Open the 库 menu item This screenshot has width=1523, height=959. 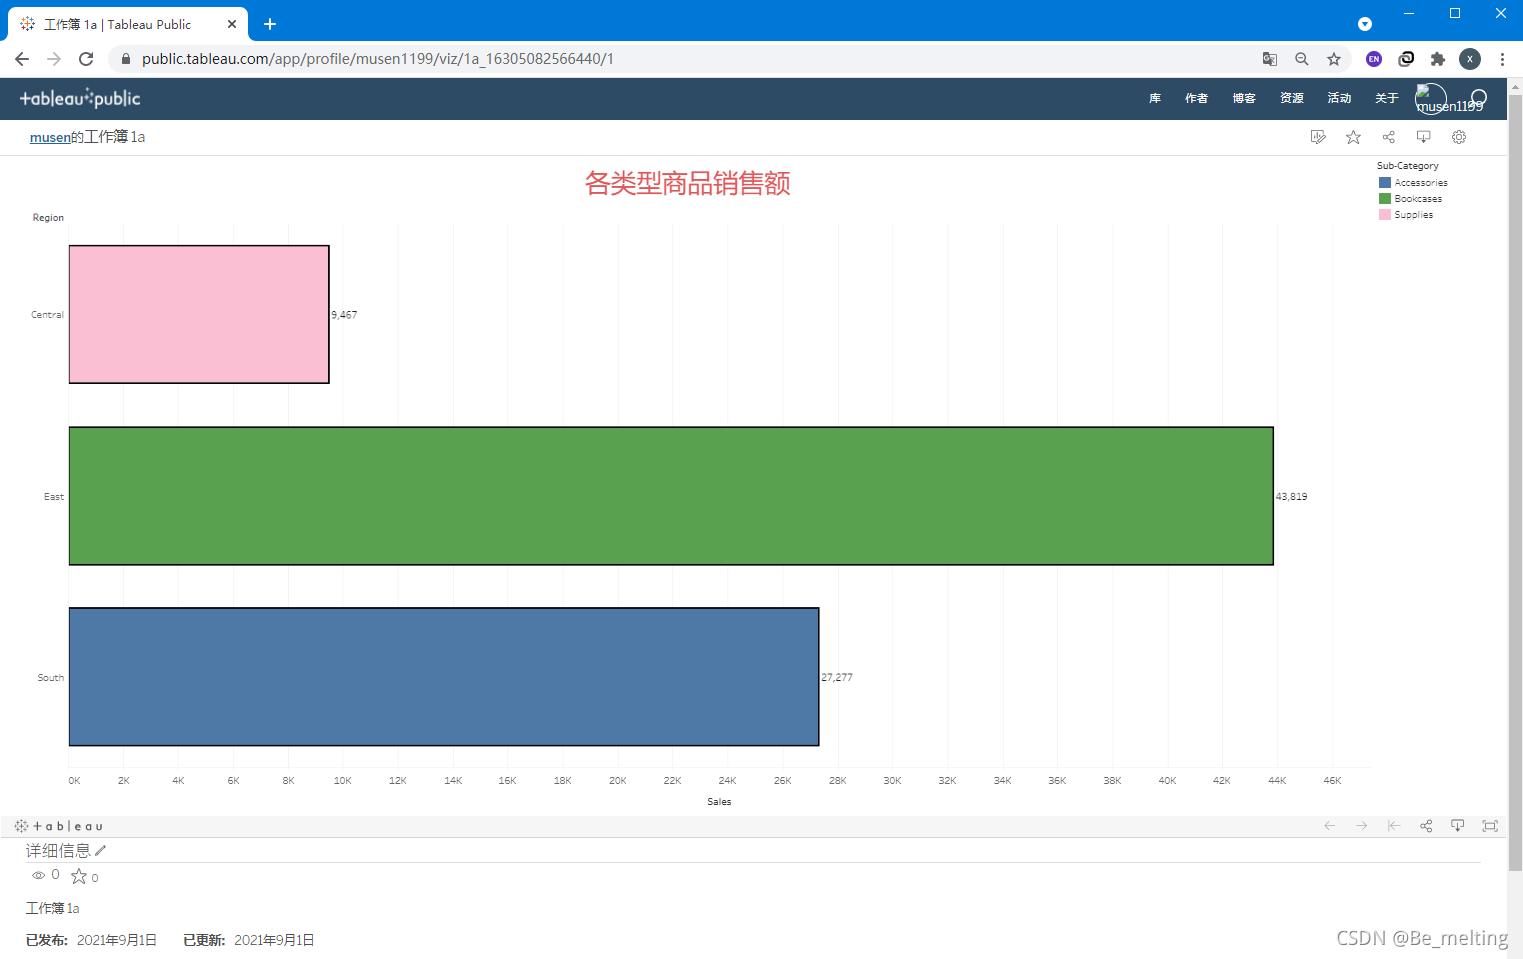[x=1155, y=98]
